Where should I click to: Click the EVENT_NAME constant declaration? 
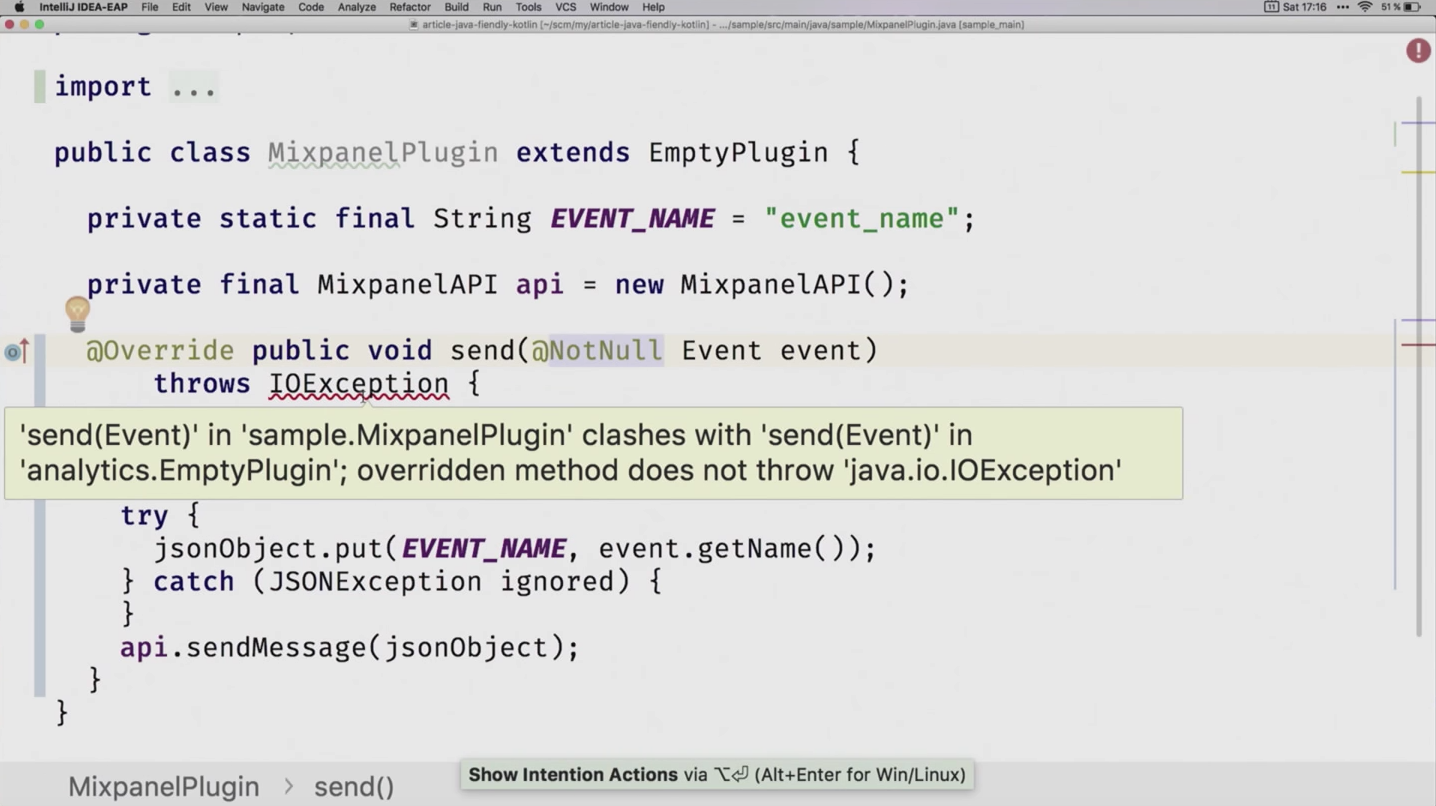coord(632,219)
